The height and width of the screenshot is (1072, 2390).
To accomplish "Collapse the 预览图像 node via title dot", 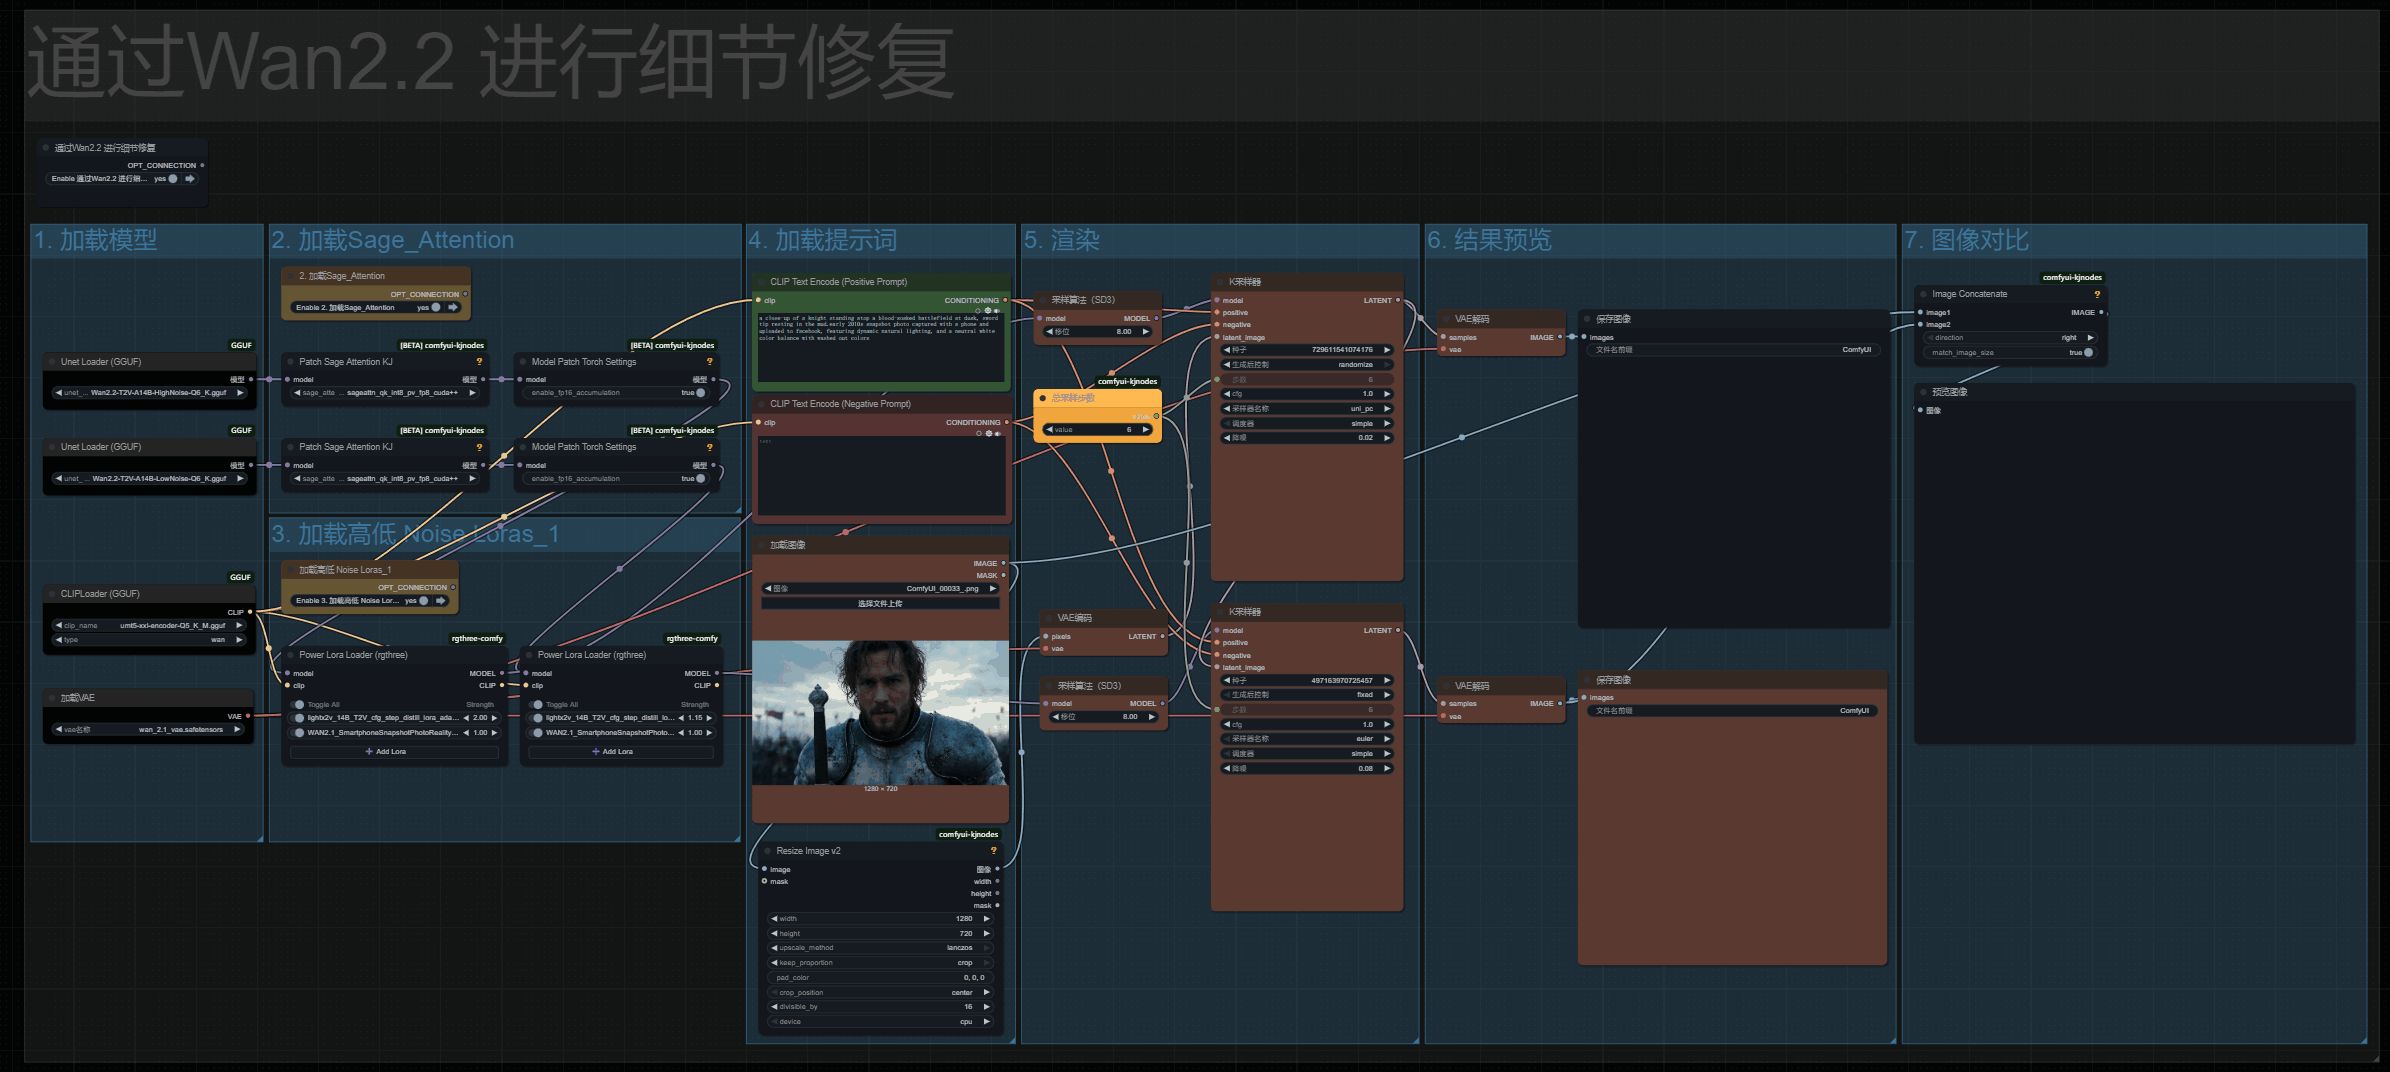I will pos(1923,392).
